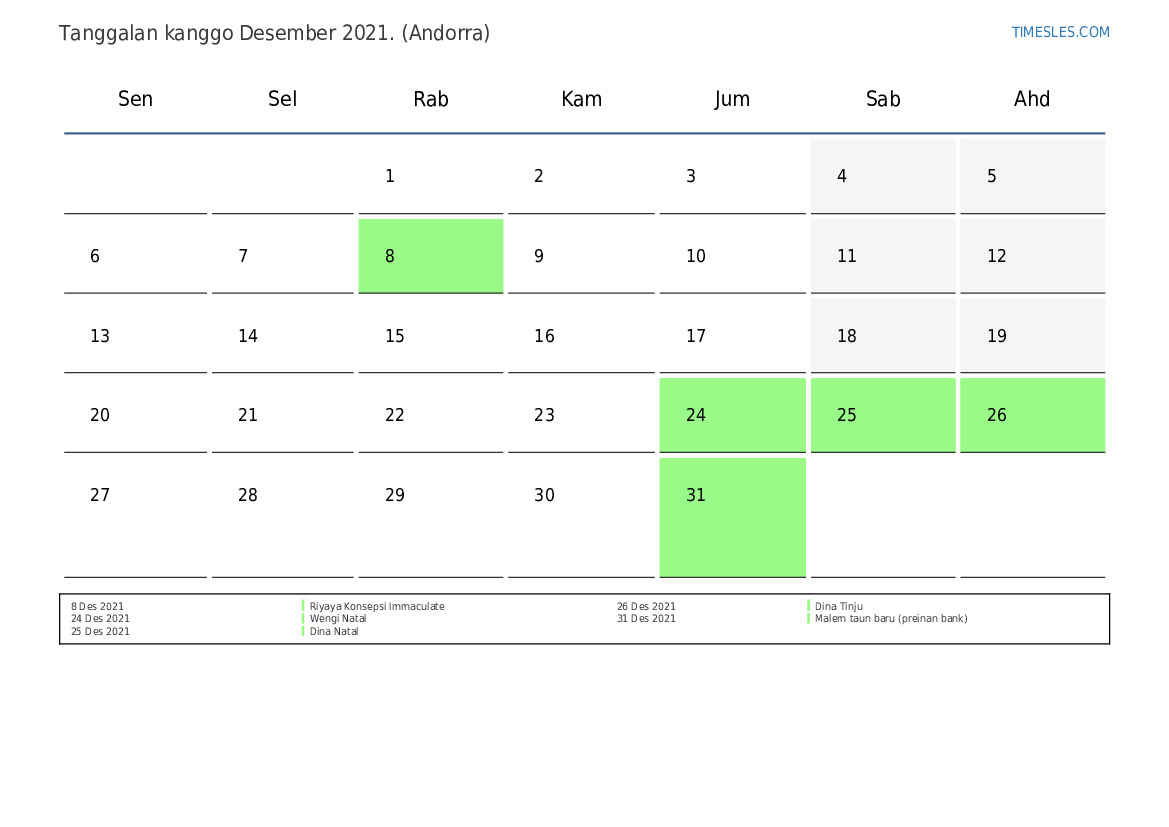
Task: Click day 14 in the calendar
Action: pyautogui.click(x=283, y=336)
